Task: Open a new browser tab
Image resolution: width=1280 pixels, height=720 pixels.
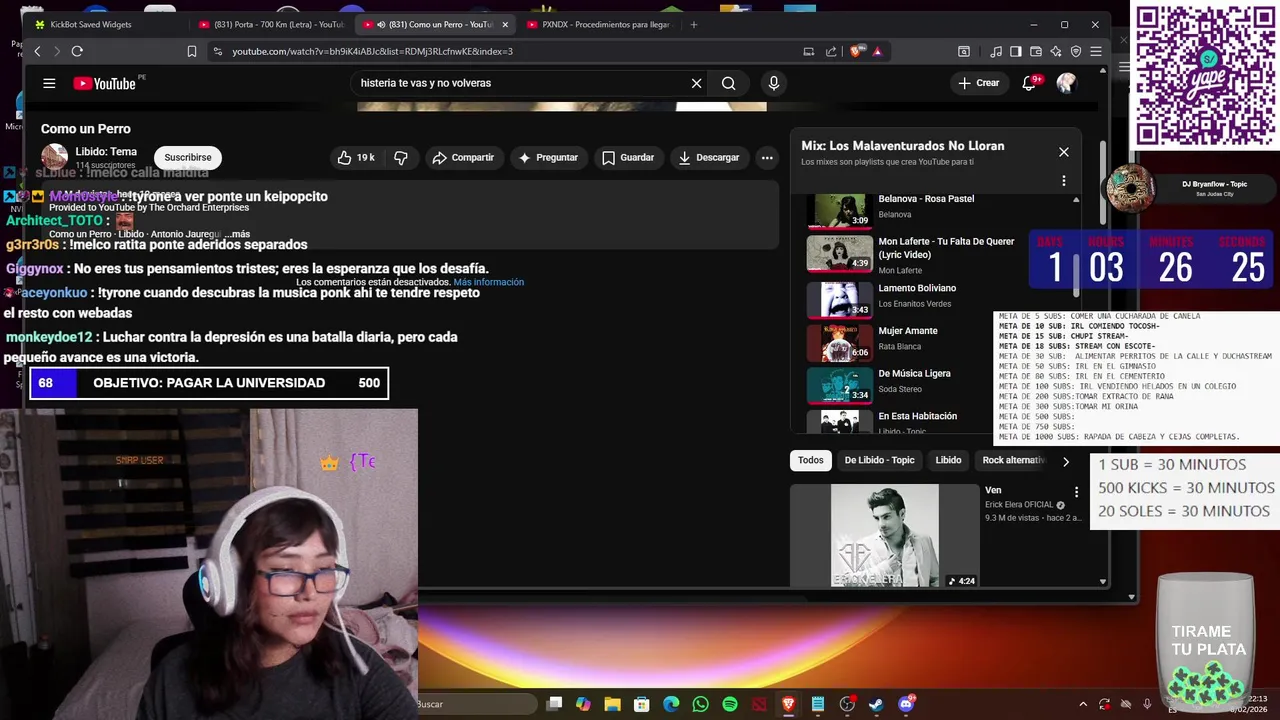Action: click(x=694, y=24)
